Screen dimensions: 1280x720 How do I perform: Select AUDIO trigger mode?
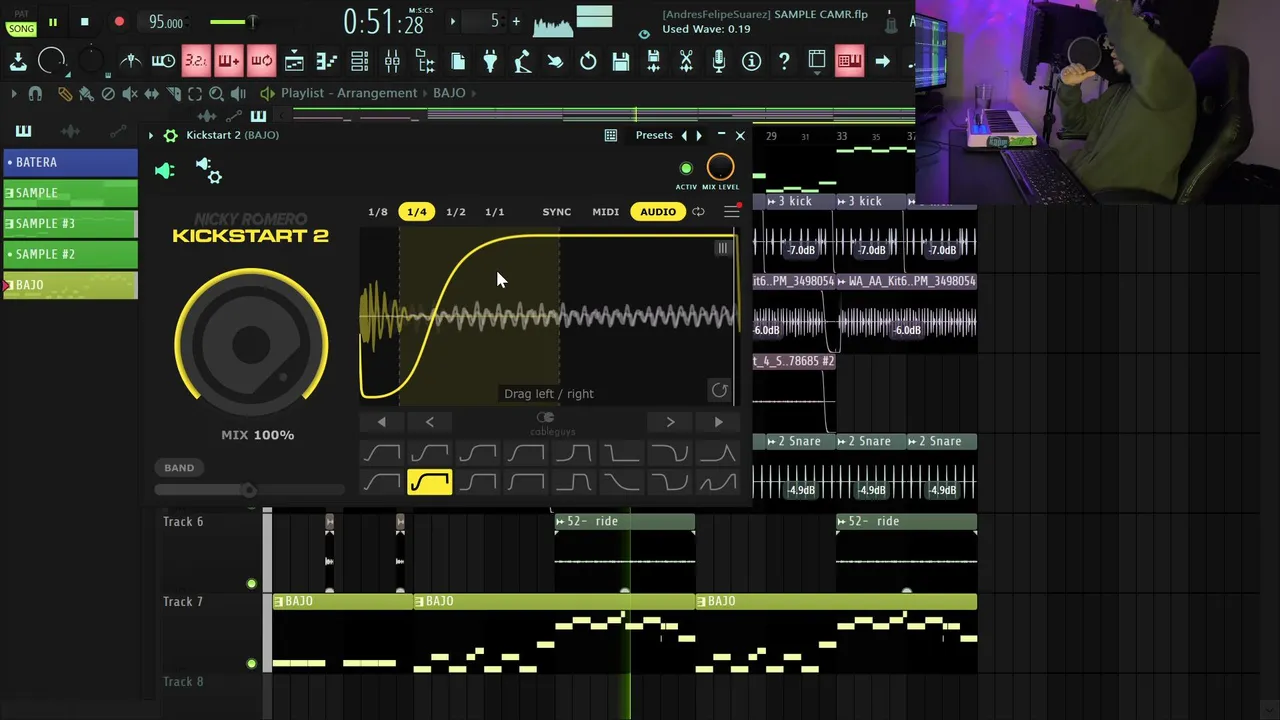(658, 212)
